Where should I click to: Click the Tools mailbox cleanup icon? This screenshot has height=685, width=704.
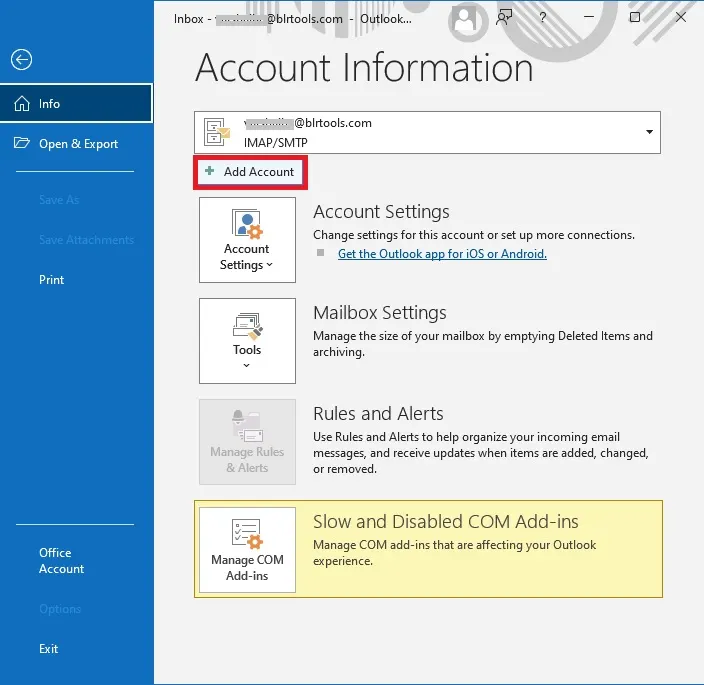247,326
